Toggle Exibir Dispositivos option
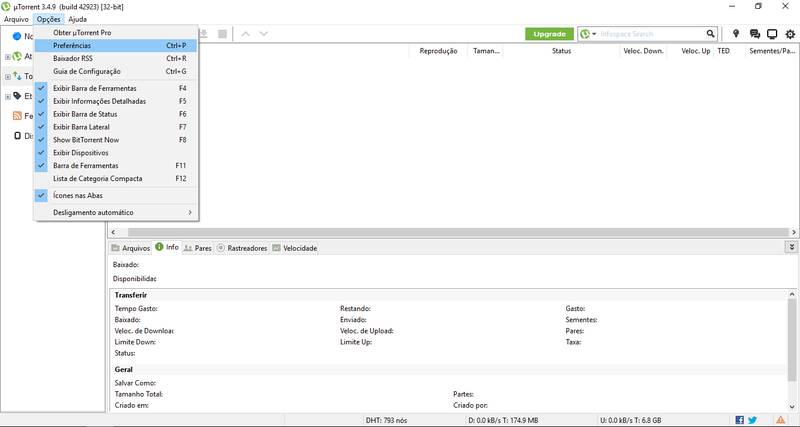 point(116,153)
